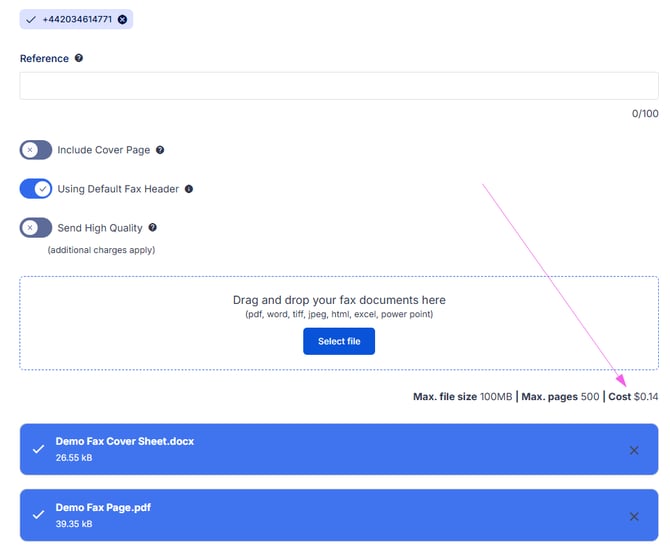
Task: Click checkmark icon on Demo Fax Page.pdf
Action: 38,516
